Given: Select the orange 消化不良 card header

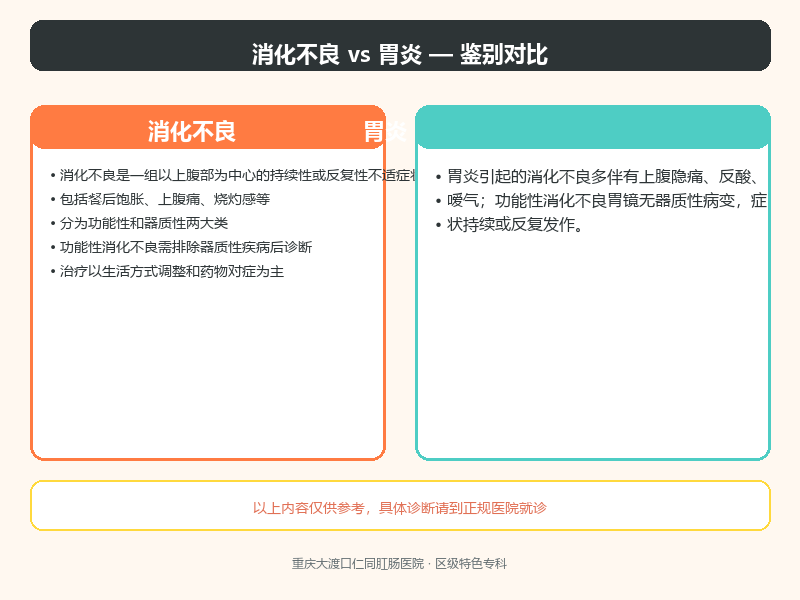Looking at the screenshot, I should coord(208,128).
